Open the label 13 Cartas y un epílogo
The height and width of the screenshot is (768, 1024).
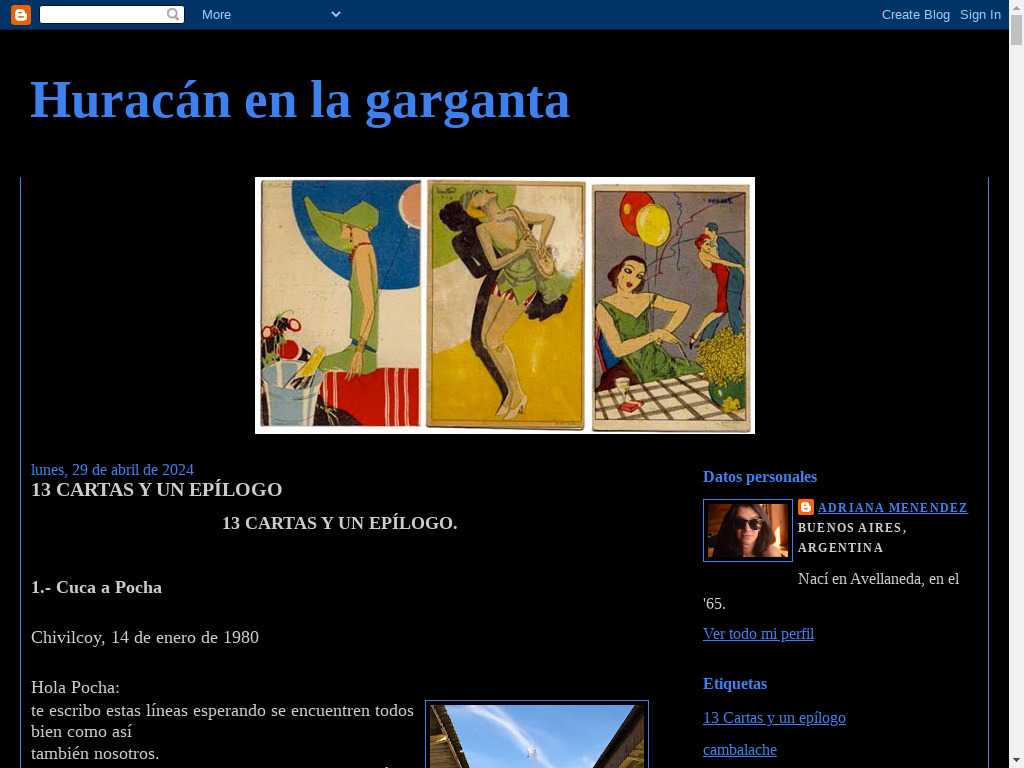pos(774,718)
